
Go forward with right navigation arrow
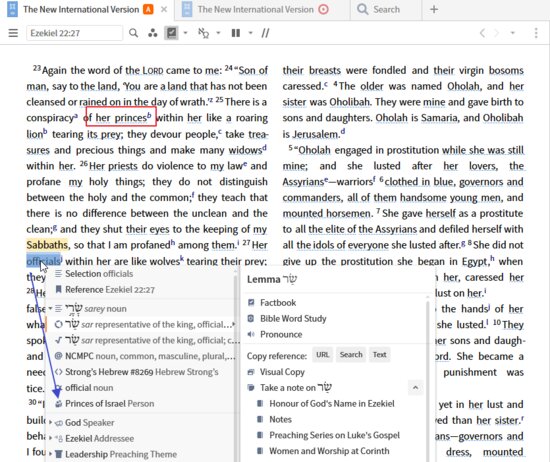496,33
